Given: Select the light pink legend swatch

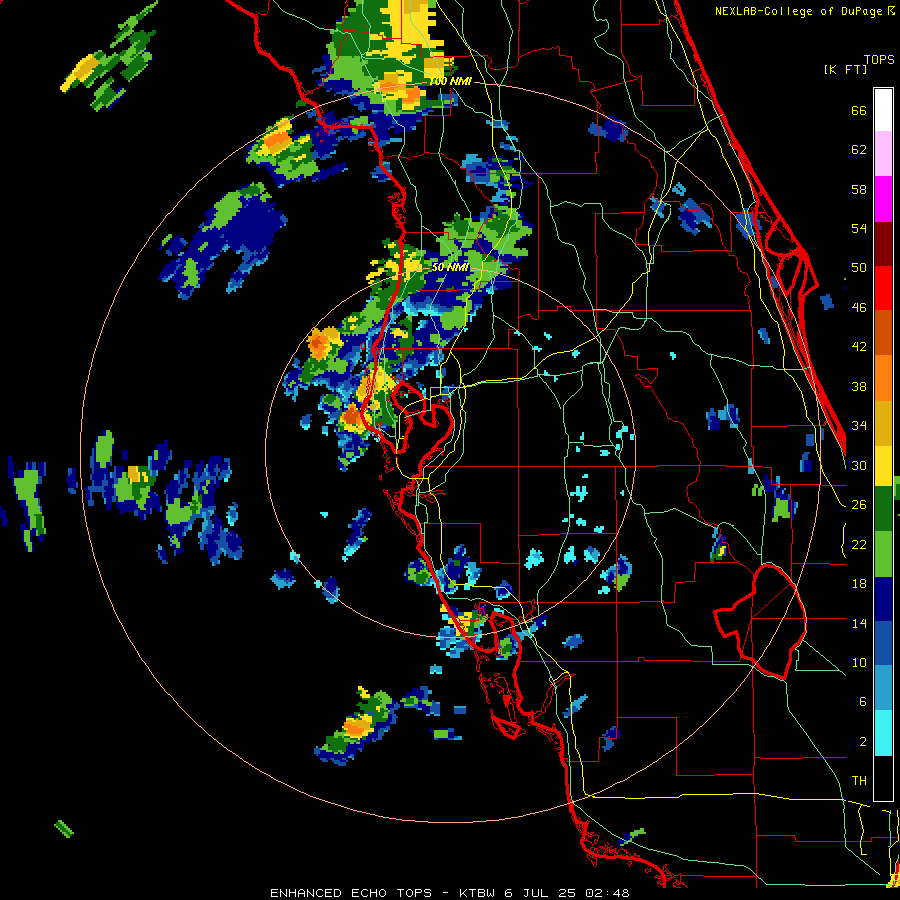Looking at the screenshot, I should coord(883,153).
